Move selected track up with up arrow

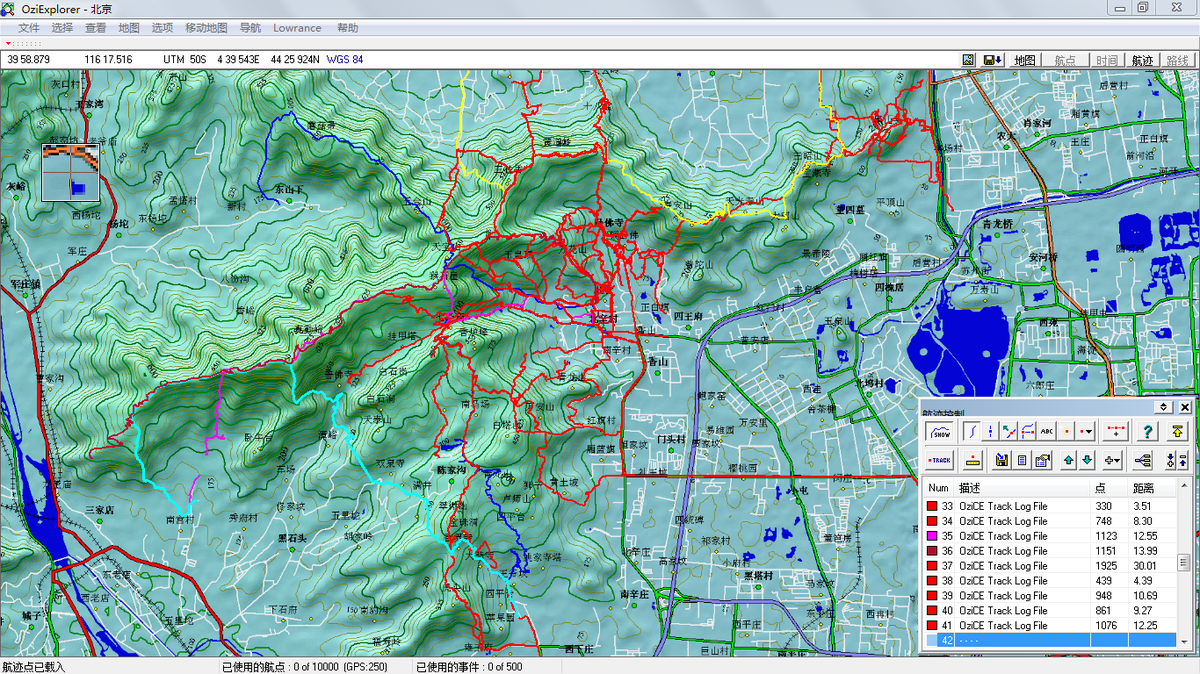pyautogui.click(x=1068, y=460)
